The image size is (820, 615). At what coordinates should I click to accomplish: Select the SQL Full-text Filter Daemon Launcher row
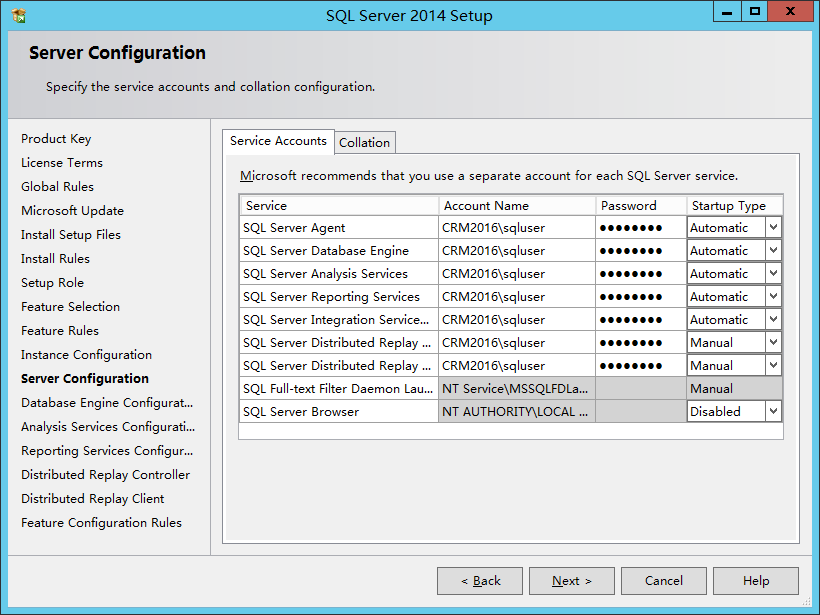coord(511,389)
